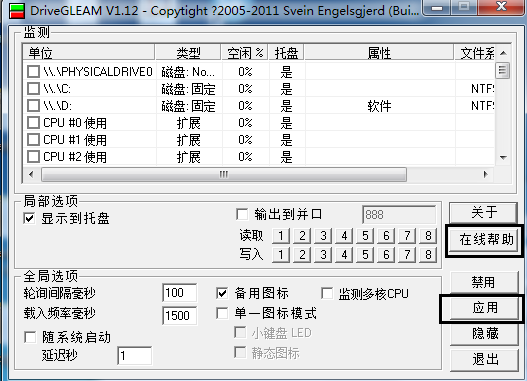527x381 pixels.
Task: Click the parallel port address field 888
Action: 399,214
